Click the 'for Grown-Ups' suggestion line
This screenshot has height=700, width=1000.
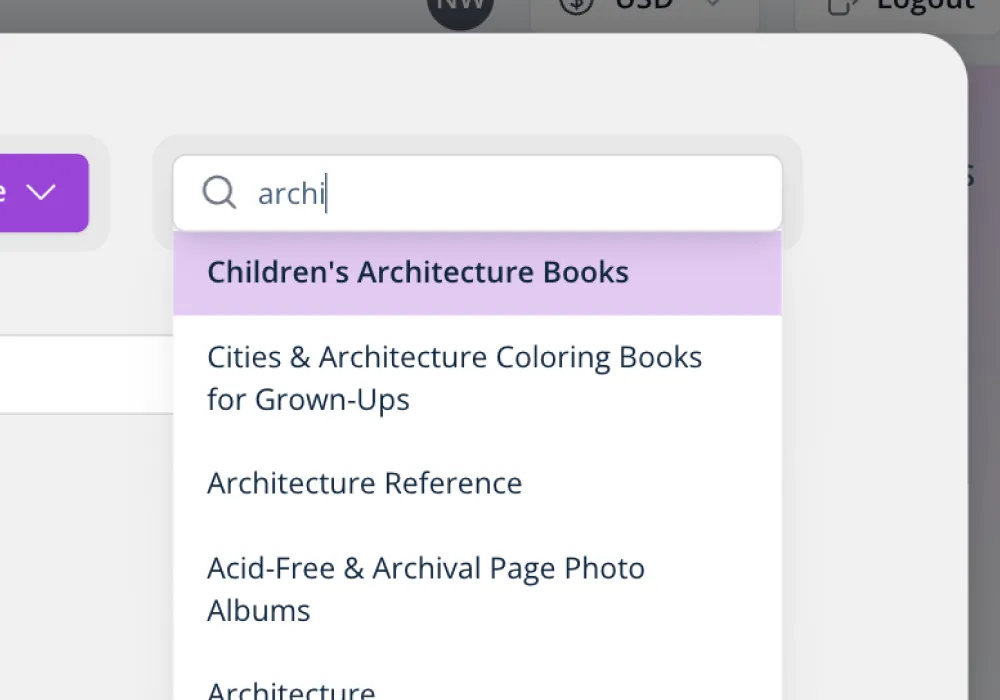click(x=308, y=400)
